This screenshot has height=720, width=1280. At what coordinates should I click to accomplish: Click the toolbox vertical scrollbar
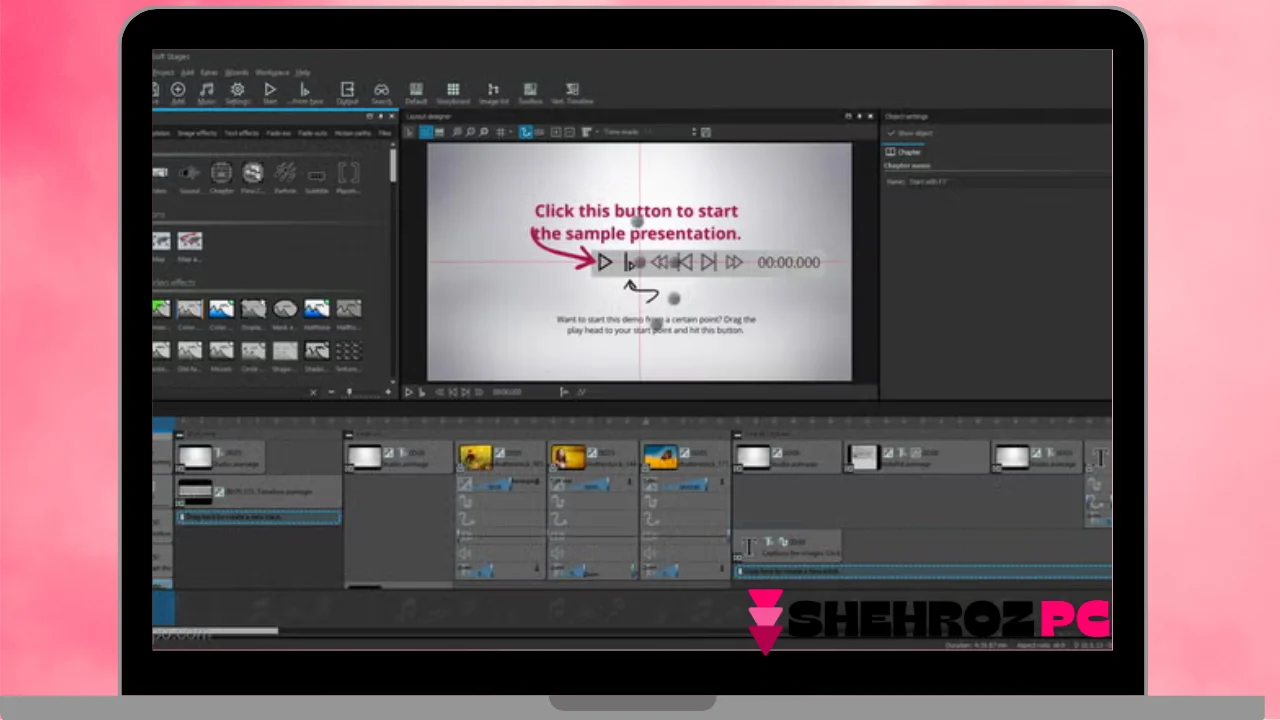click(x=393, y=166)
